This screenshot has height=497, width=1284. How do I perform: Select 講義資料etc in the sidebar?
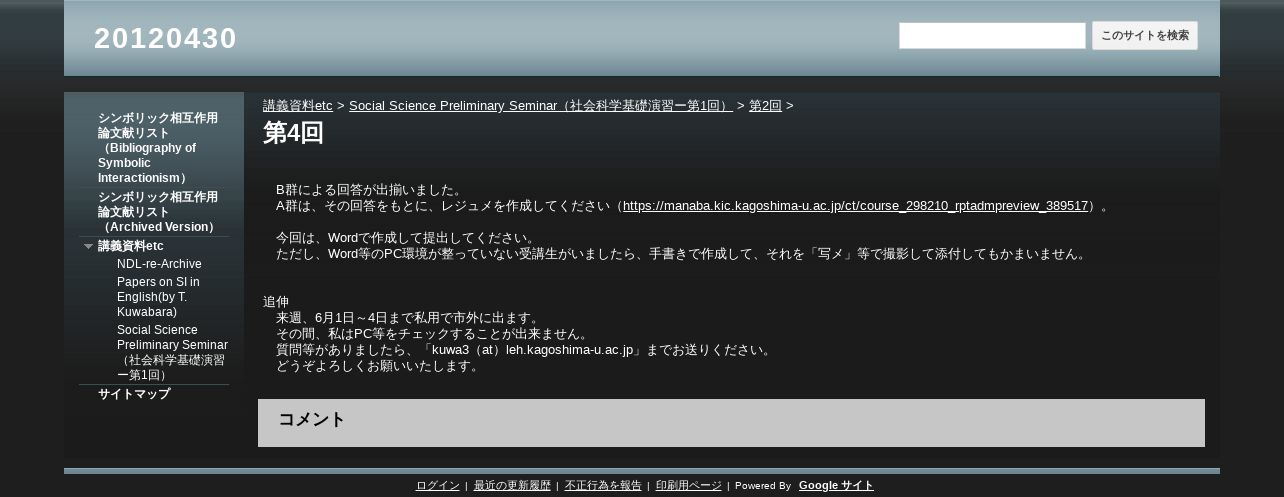[x=131, y=246]
